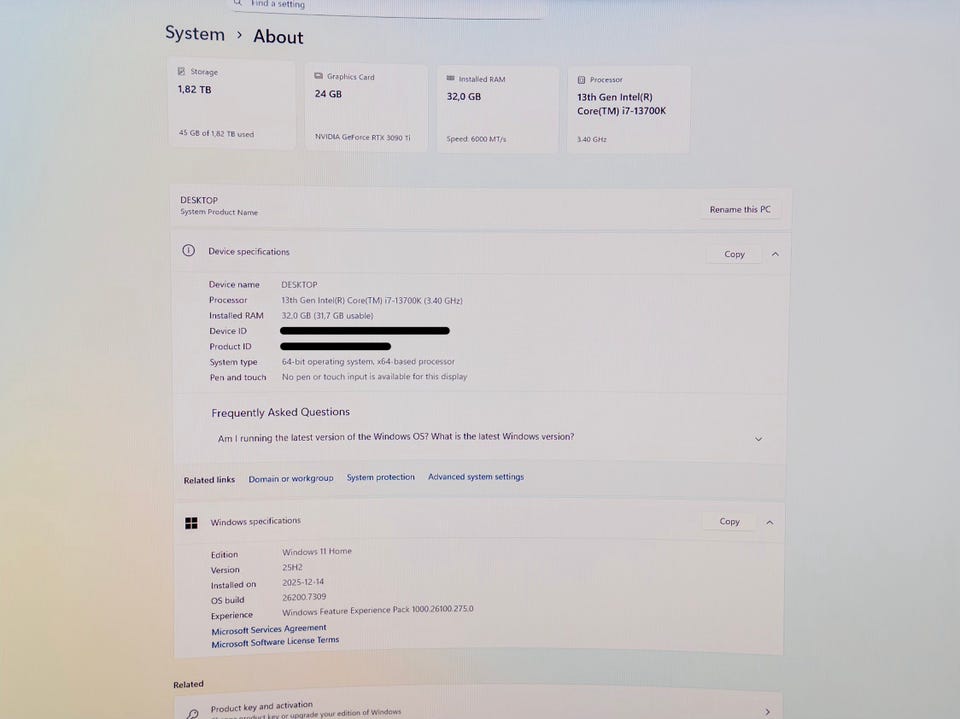Click the Processor card icon
This screenshot has width=960, height=719.
click(x=581, y=80)
